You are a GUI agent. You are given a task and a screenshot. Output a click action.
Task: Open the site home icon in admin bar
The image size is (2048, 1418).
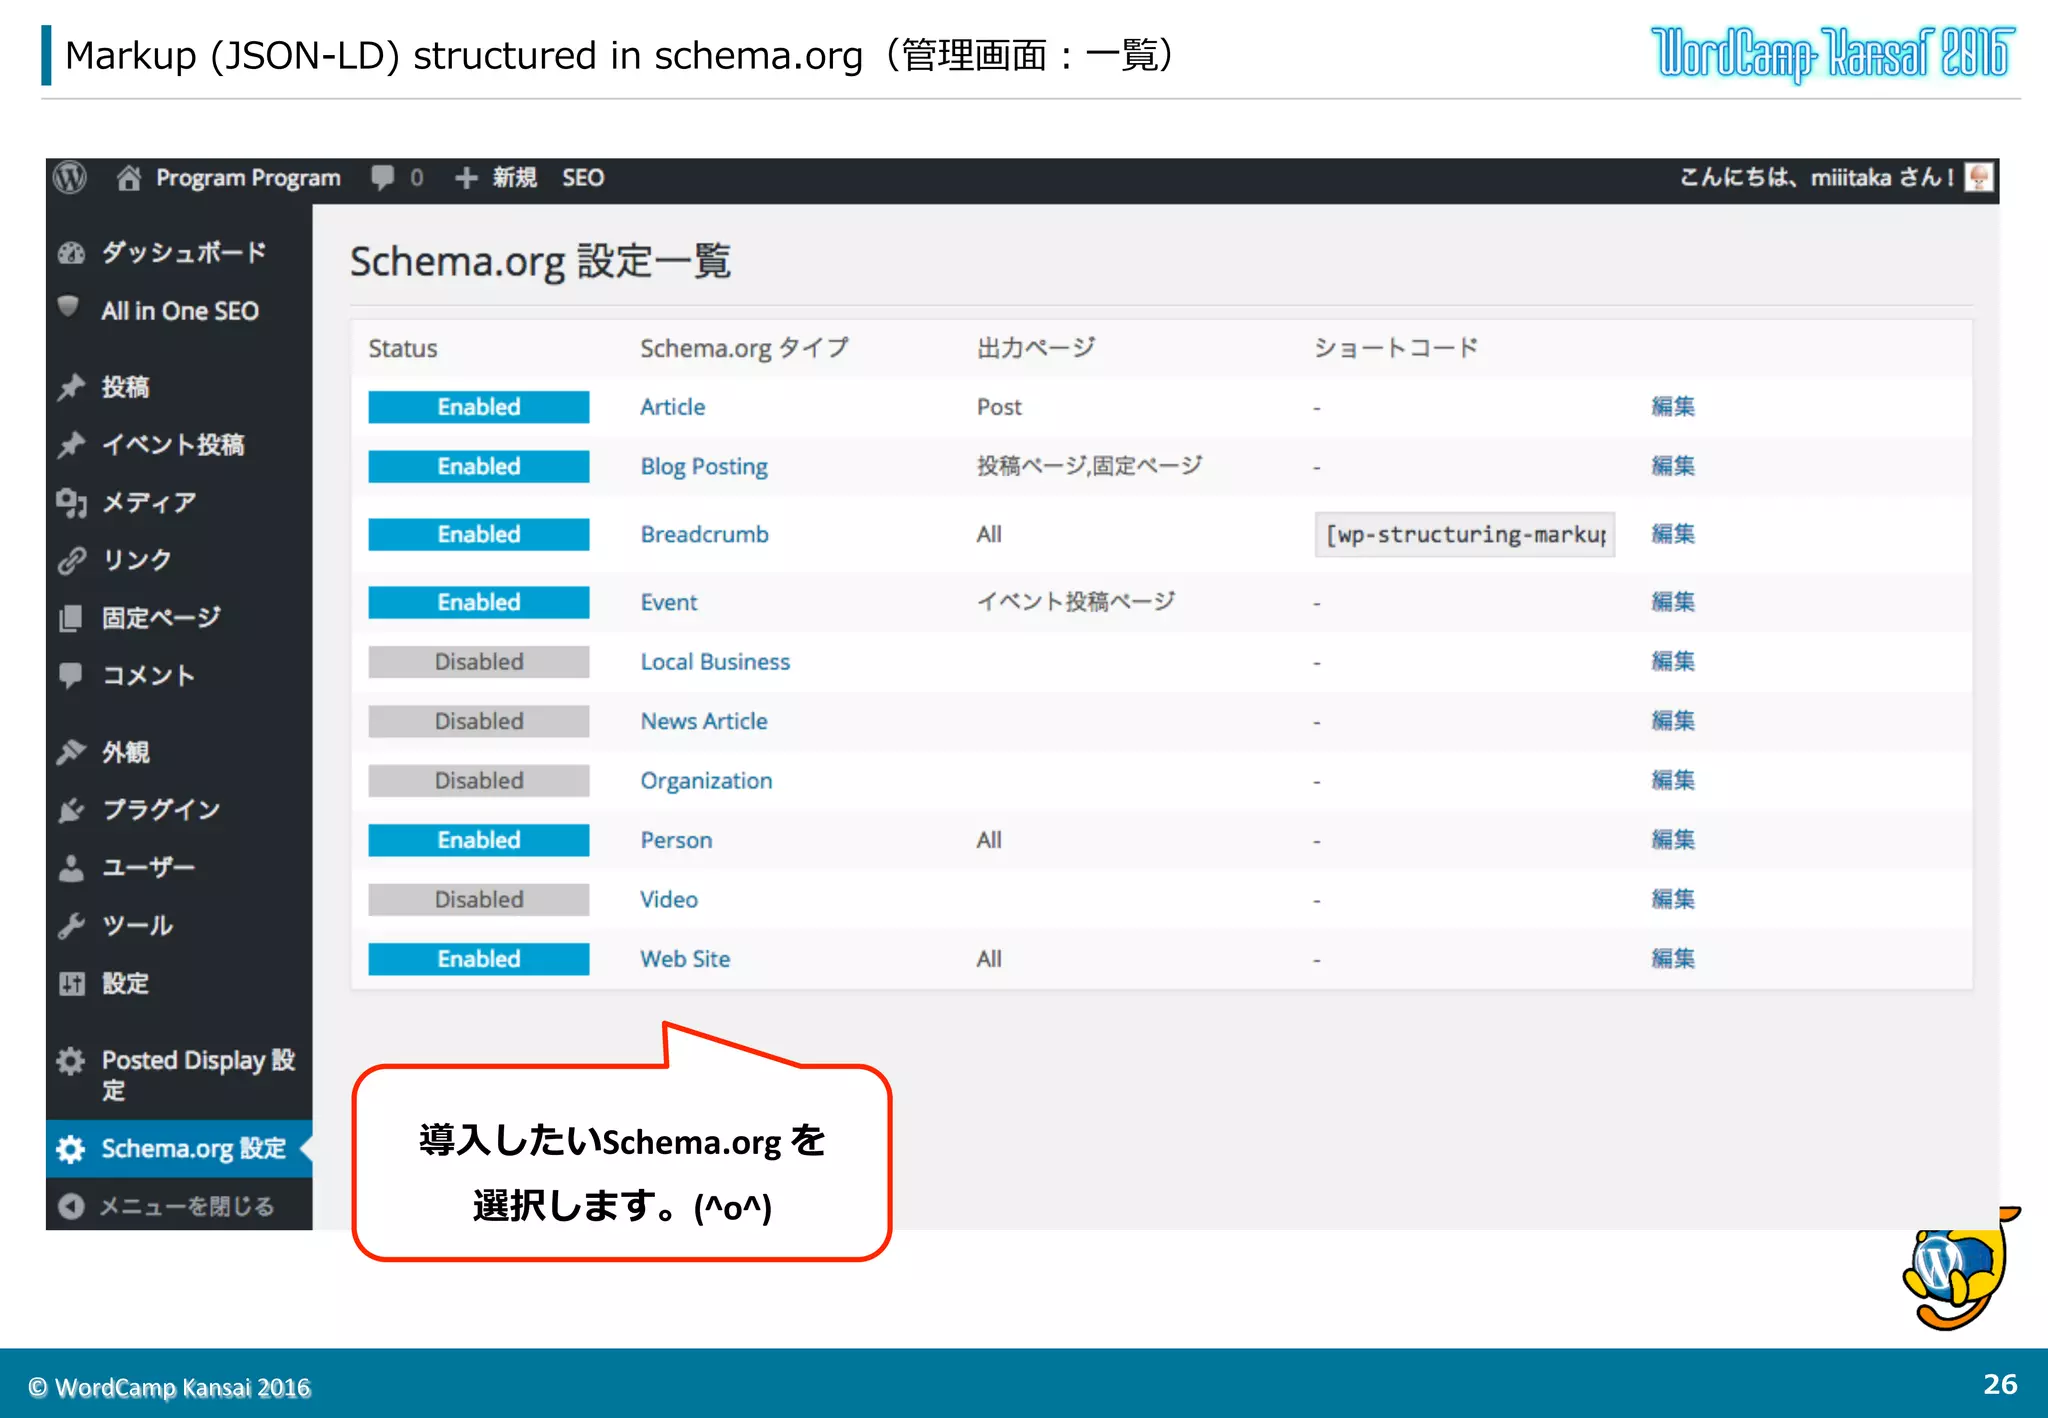coord(128,178)
